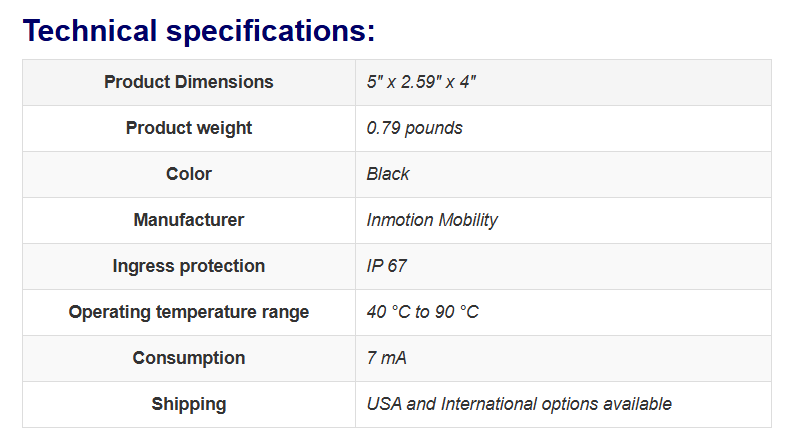The height and width of the screenshot is (446, 790).
Task: Select the Ingress protection label
Action: 189,266
